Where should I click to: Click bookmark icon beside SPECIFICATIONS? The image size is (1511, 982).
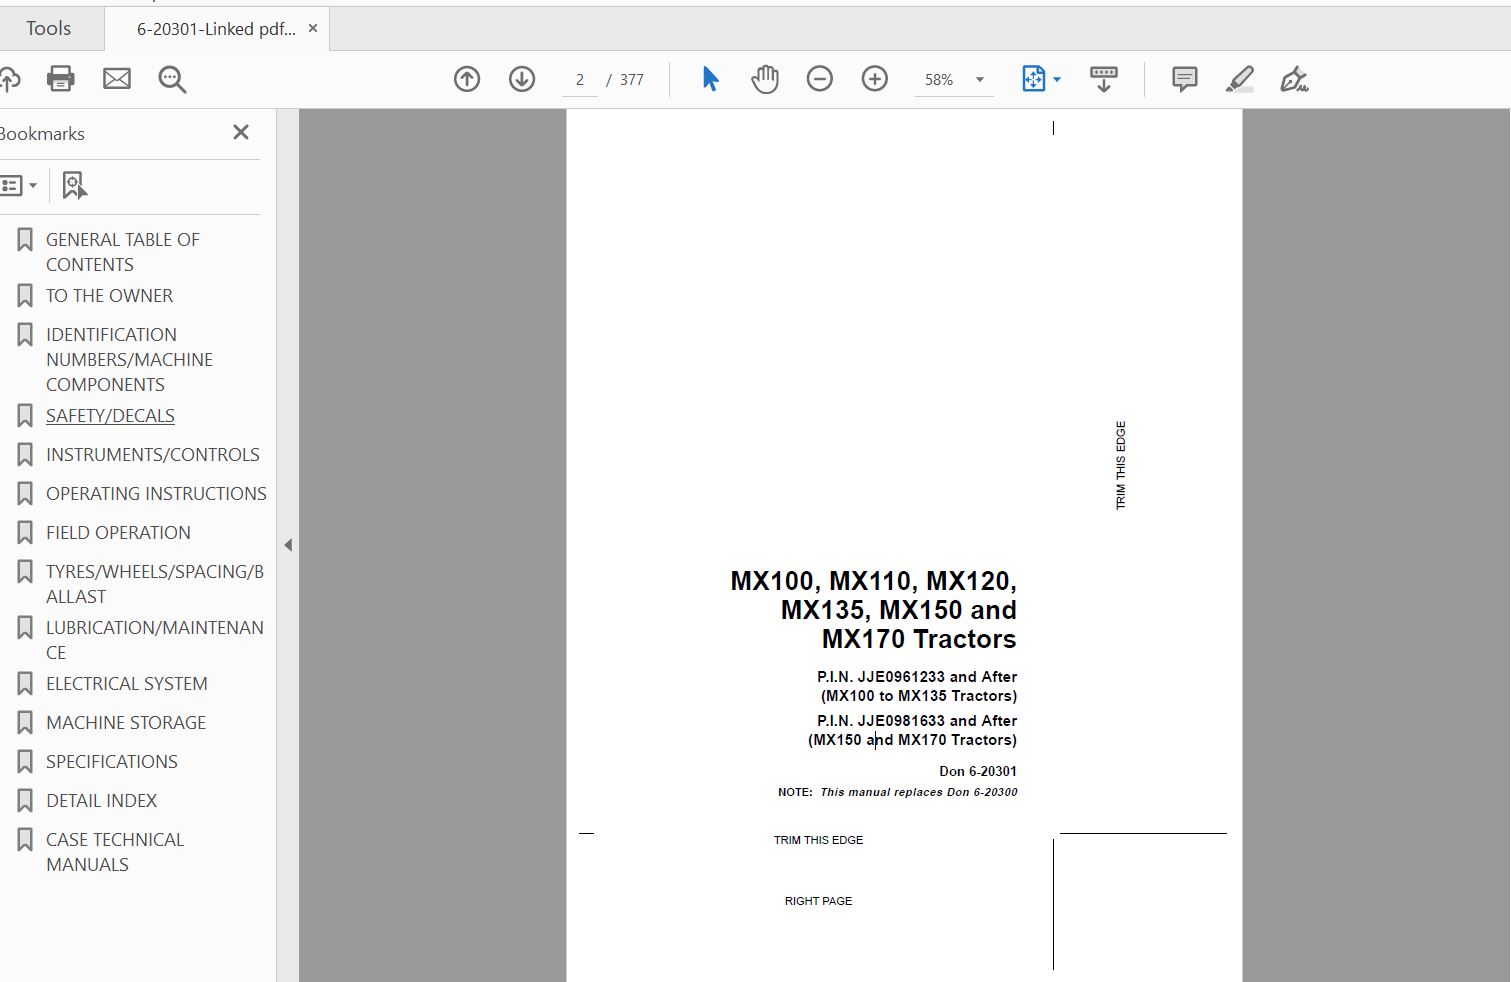click(x=25, y=762)
